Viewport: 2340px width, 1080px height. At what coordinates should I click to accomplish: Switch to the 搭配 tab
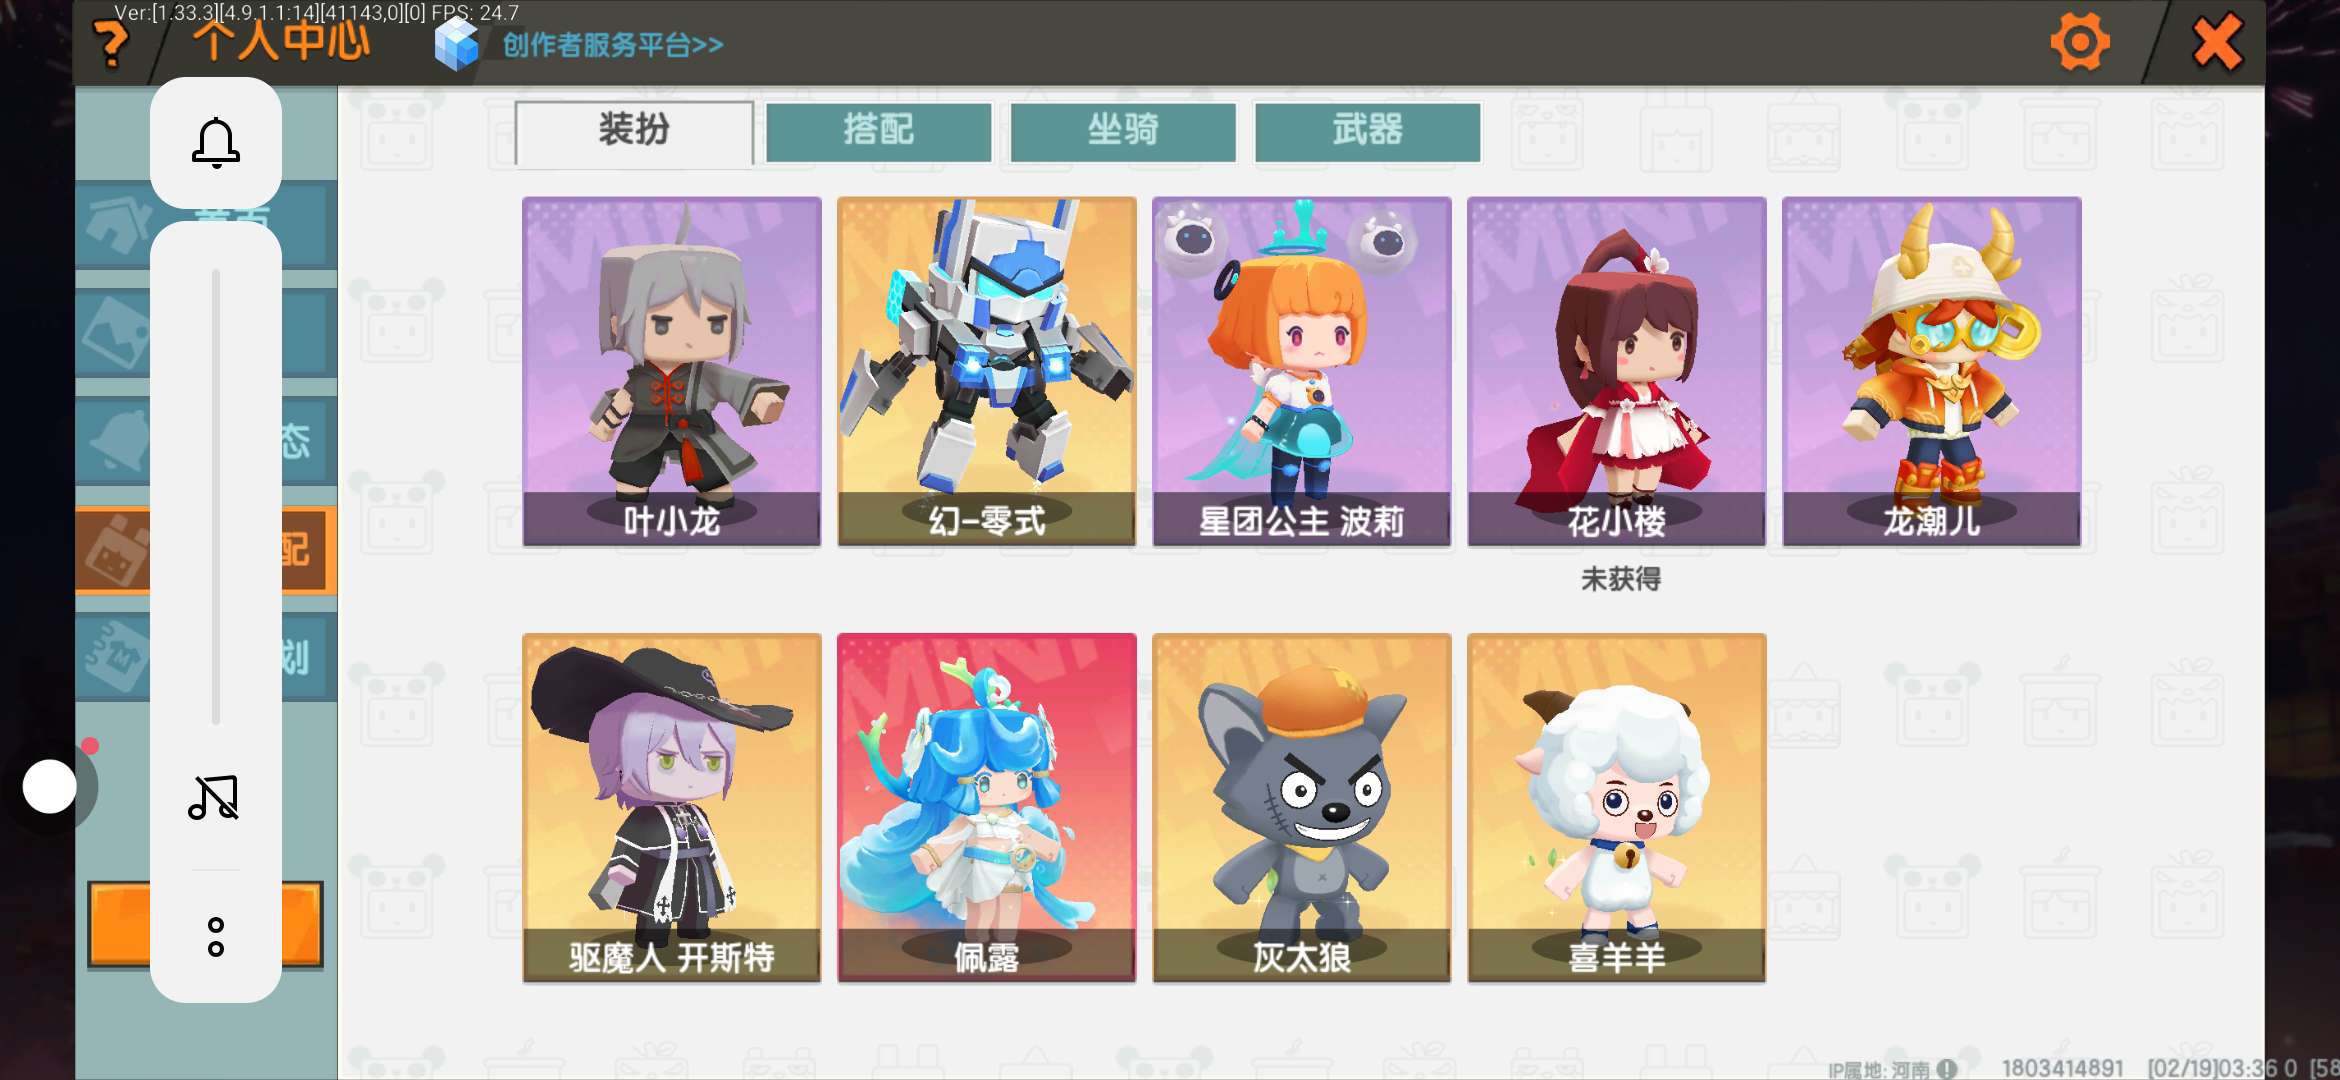(x=878, y=131)
